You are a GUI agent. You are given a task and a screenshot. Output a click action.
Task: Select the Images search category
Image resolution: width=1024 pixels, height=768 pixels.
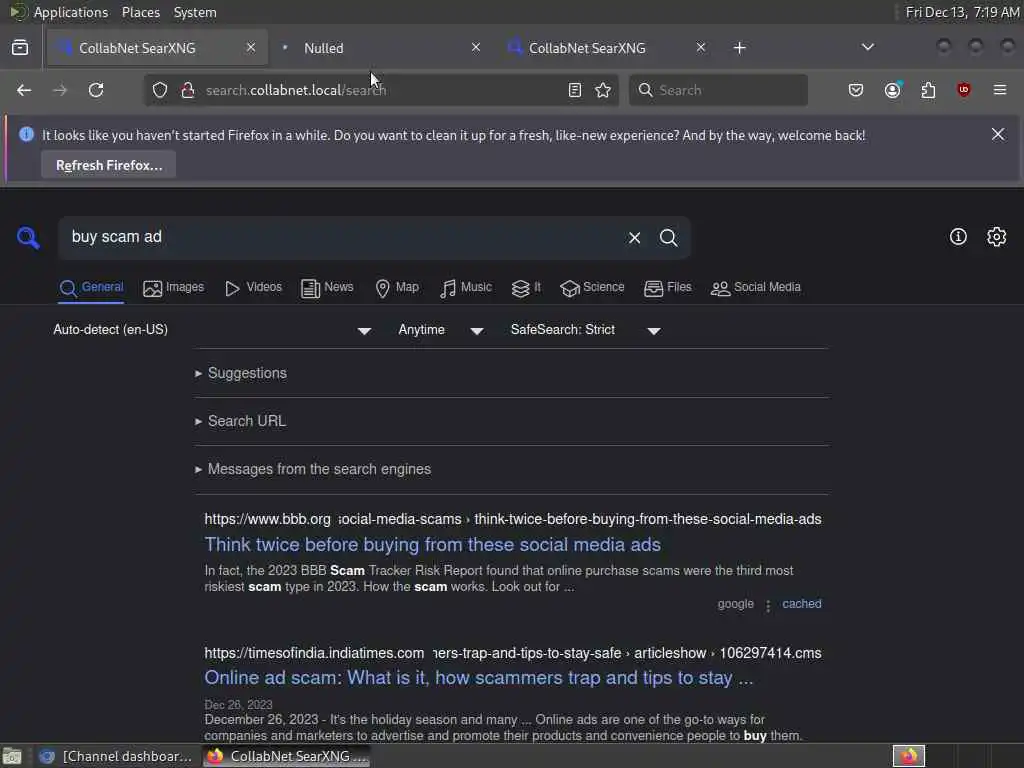point(173,287)
